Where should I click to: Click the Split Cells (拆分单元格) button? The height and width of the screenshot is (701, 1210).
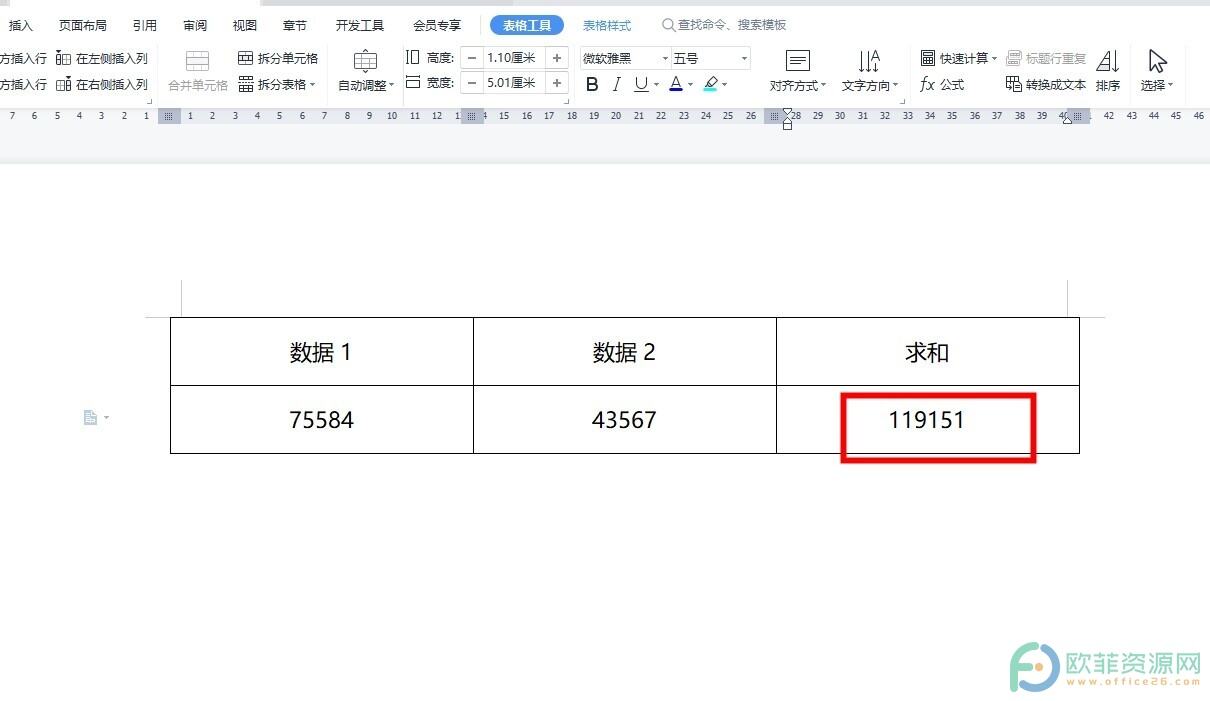coord(278,58)
